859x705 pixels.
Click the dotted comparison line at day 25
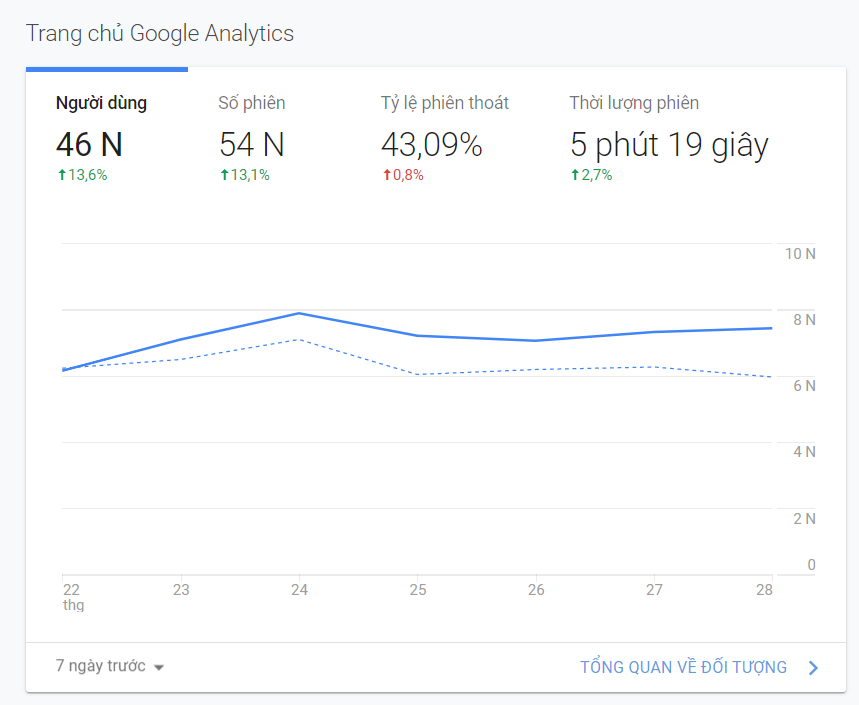(x=418, y=374)
